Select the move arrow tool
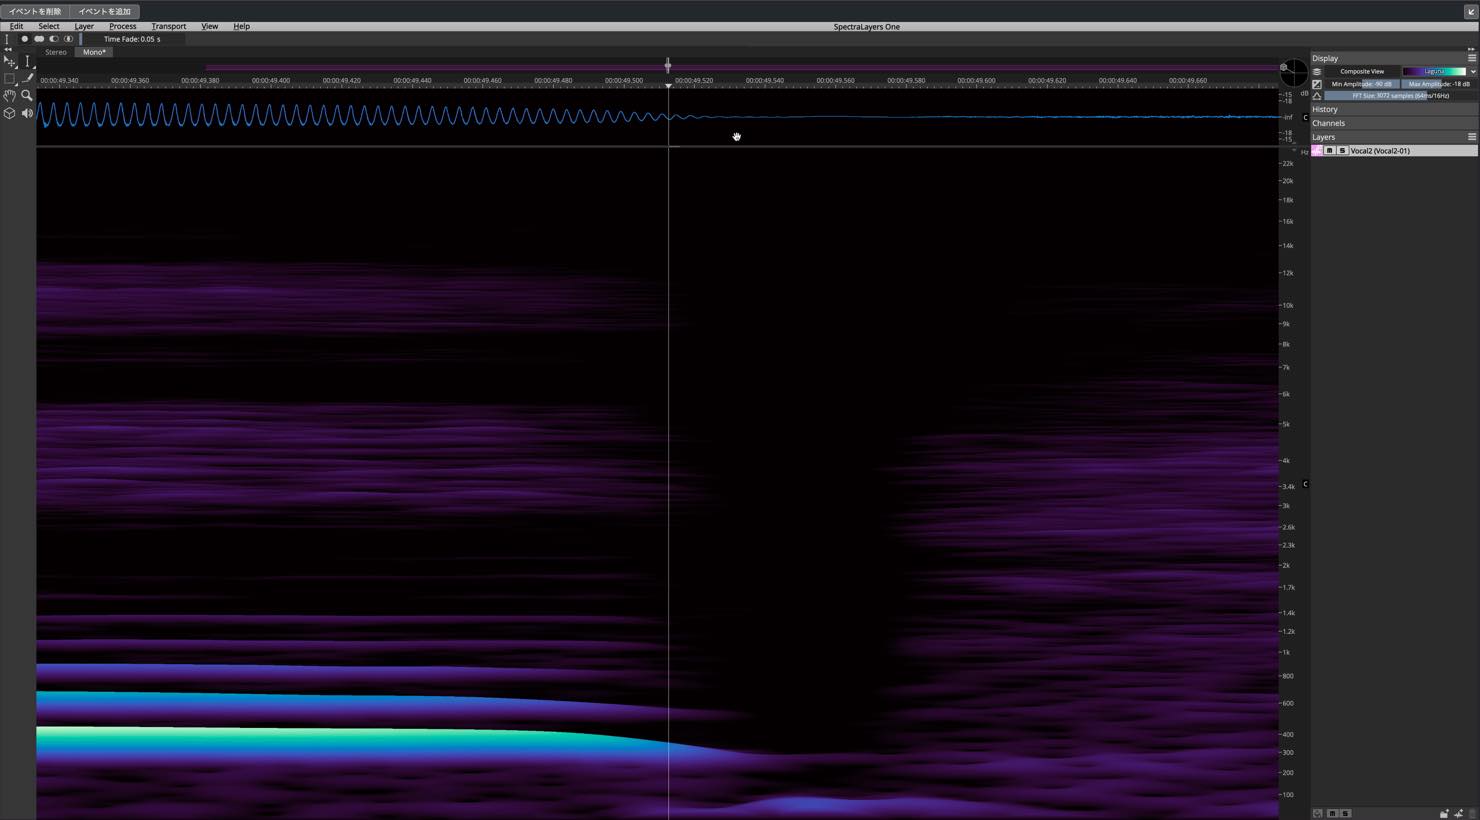 10,61
